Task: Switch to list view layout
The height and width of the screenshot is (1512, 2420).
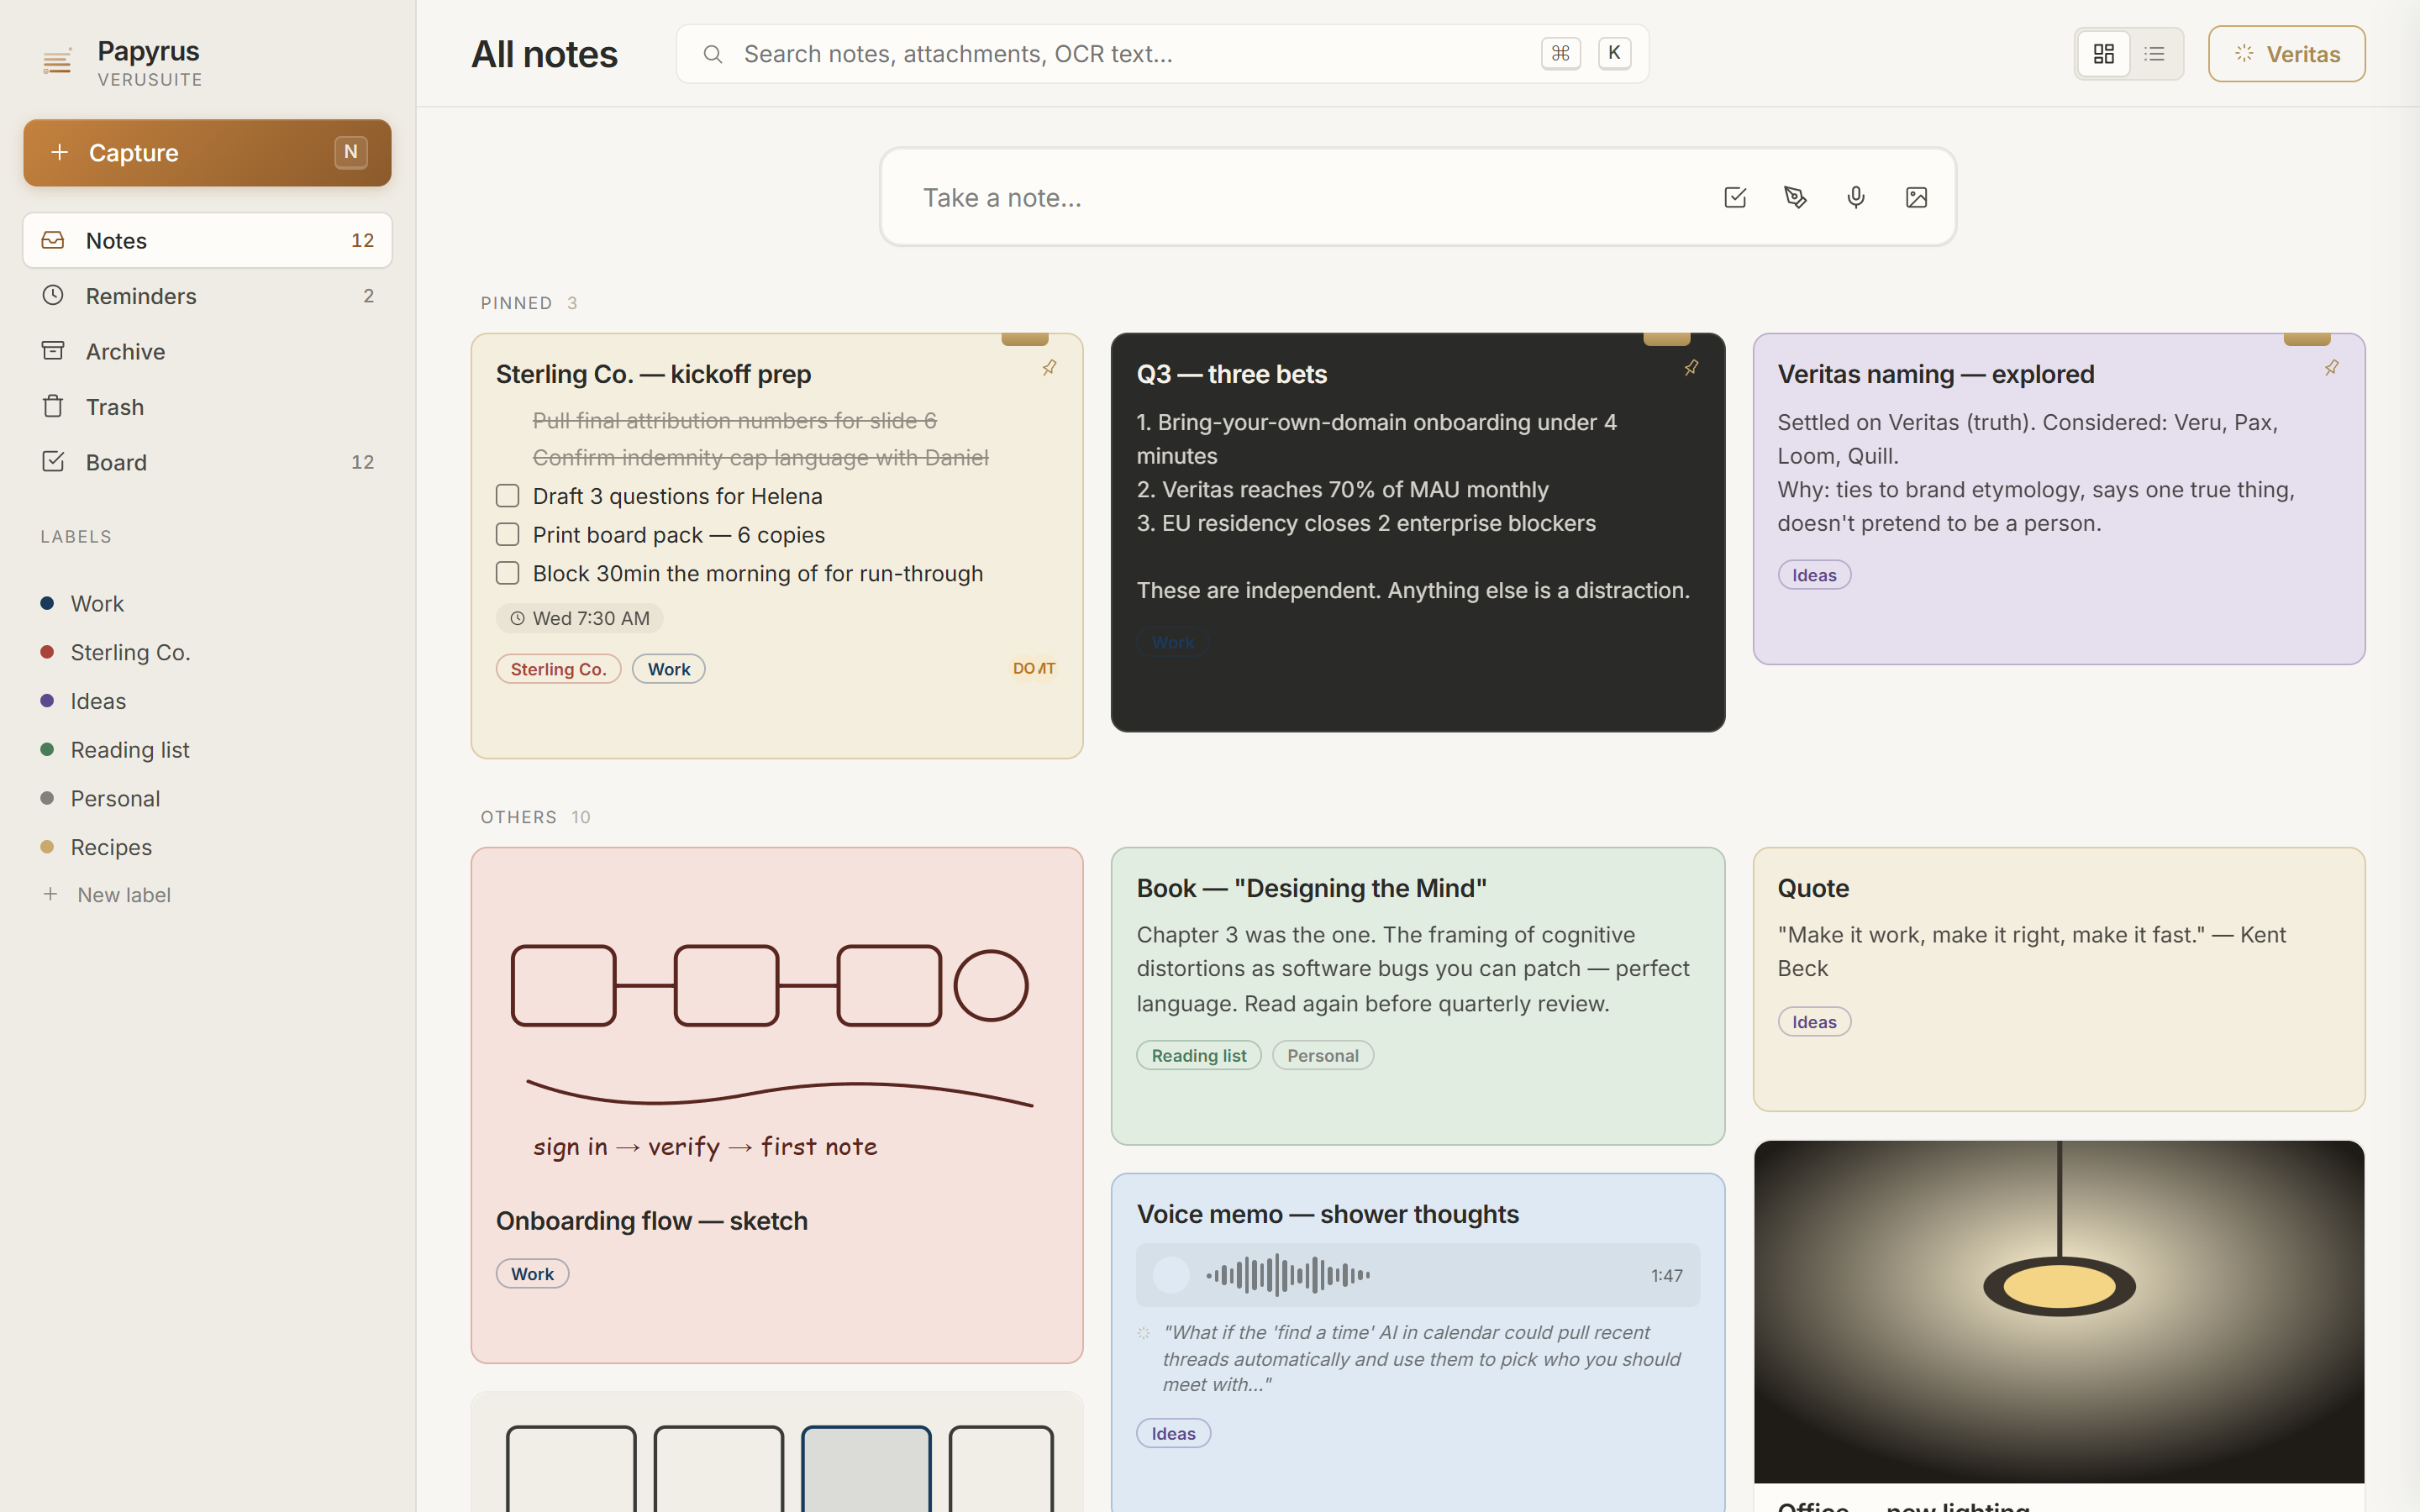Action: point(2155,54)
